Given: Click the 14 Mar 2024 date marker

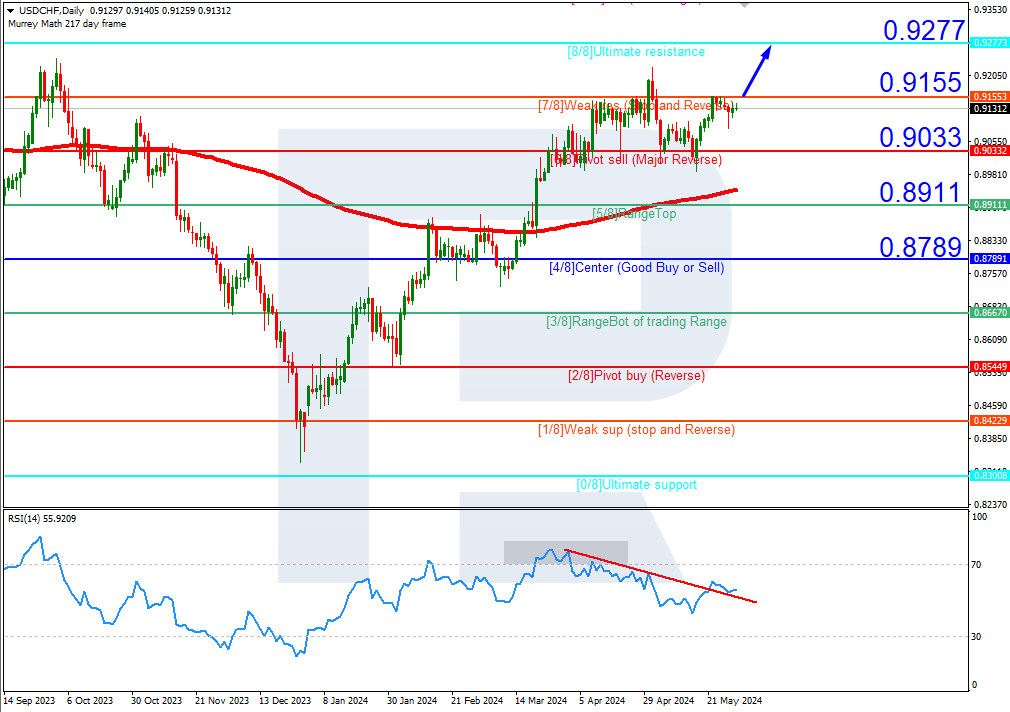Looking at the screenshot, I should (541, 700).
